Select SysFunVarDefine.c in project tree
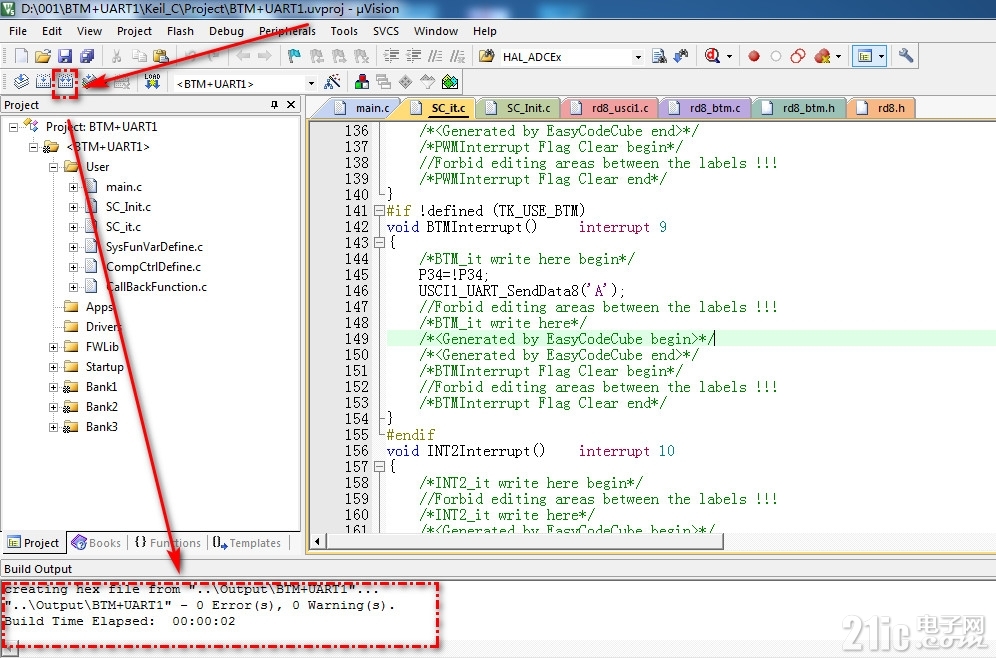This screenshot has width=996, height=658. point(154,247)
